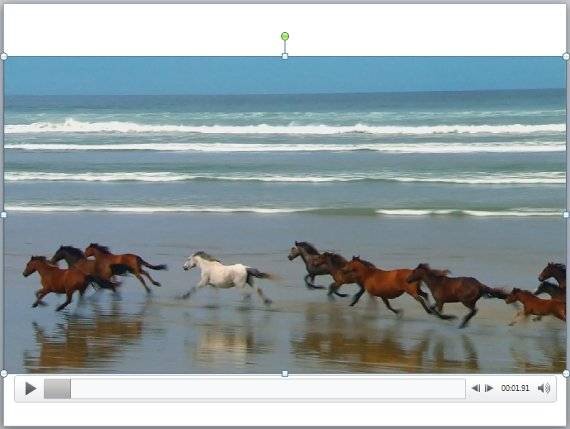570x429 pixels.
Task: Click the green rotation handle above video
Action: click(x=285, y=36)
